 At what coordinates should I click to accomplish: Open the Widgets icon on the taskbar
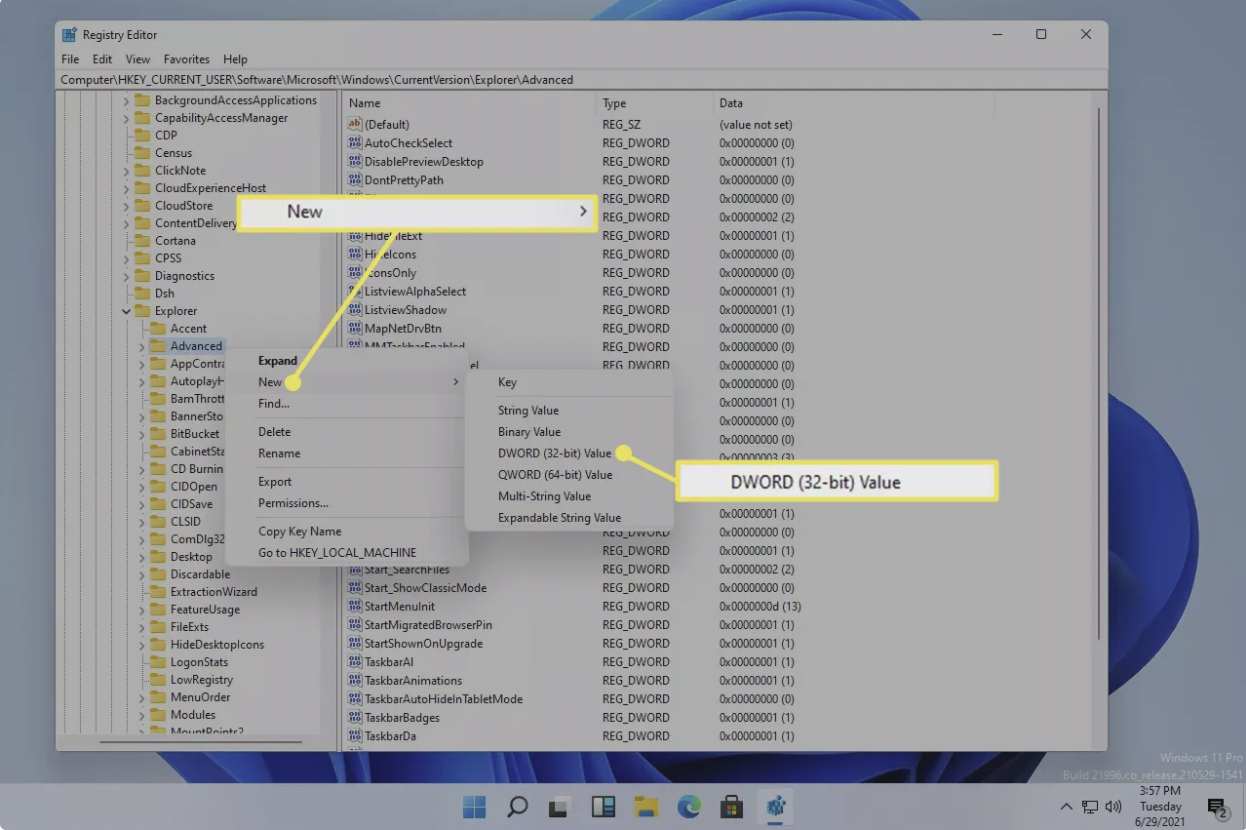click(x=603, y=806)
